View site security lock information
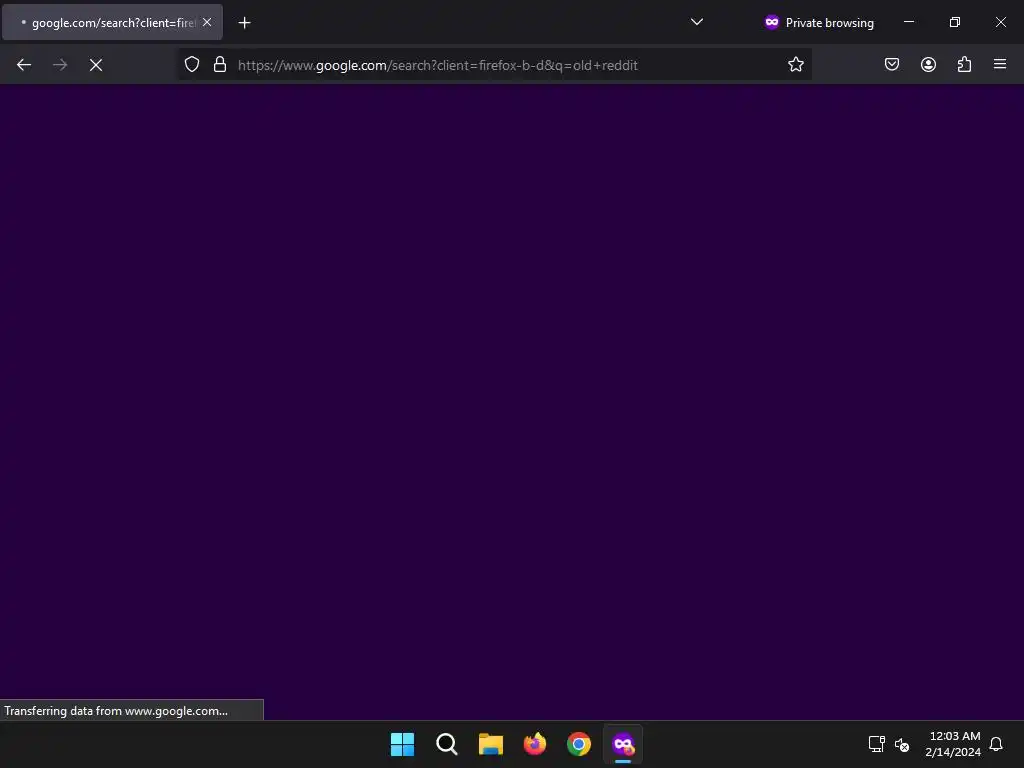The width and height of the screenshot is (1024, 768). tap(220, 65)
